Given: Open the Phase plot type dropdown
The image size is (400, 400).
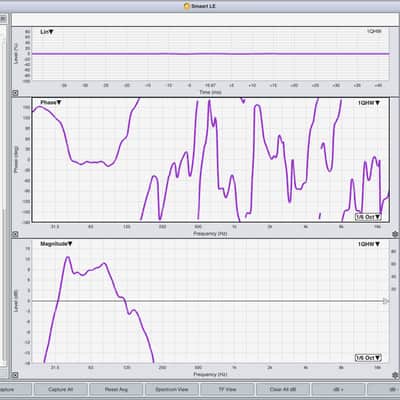Looking at the screenshot, I should coord(51,103).
